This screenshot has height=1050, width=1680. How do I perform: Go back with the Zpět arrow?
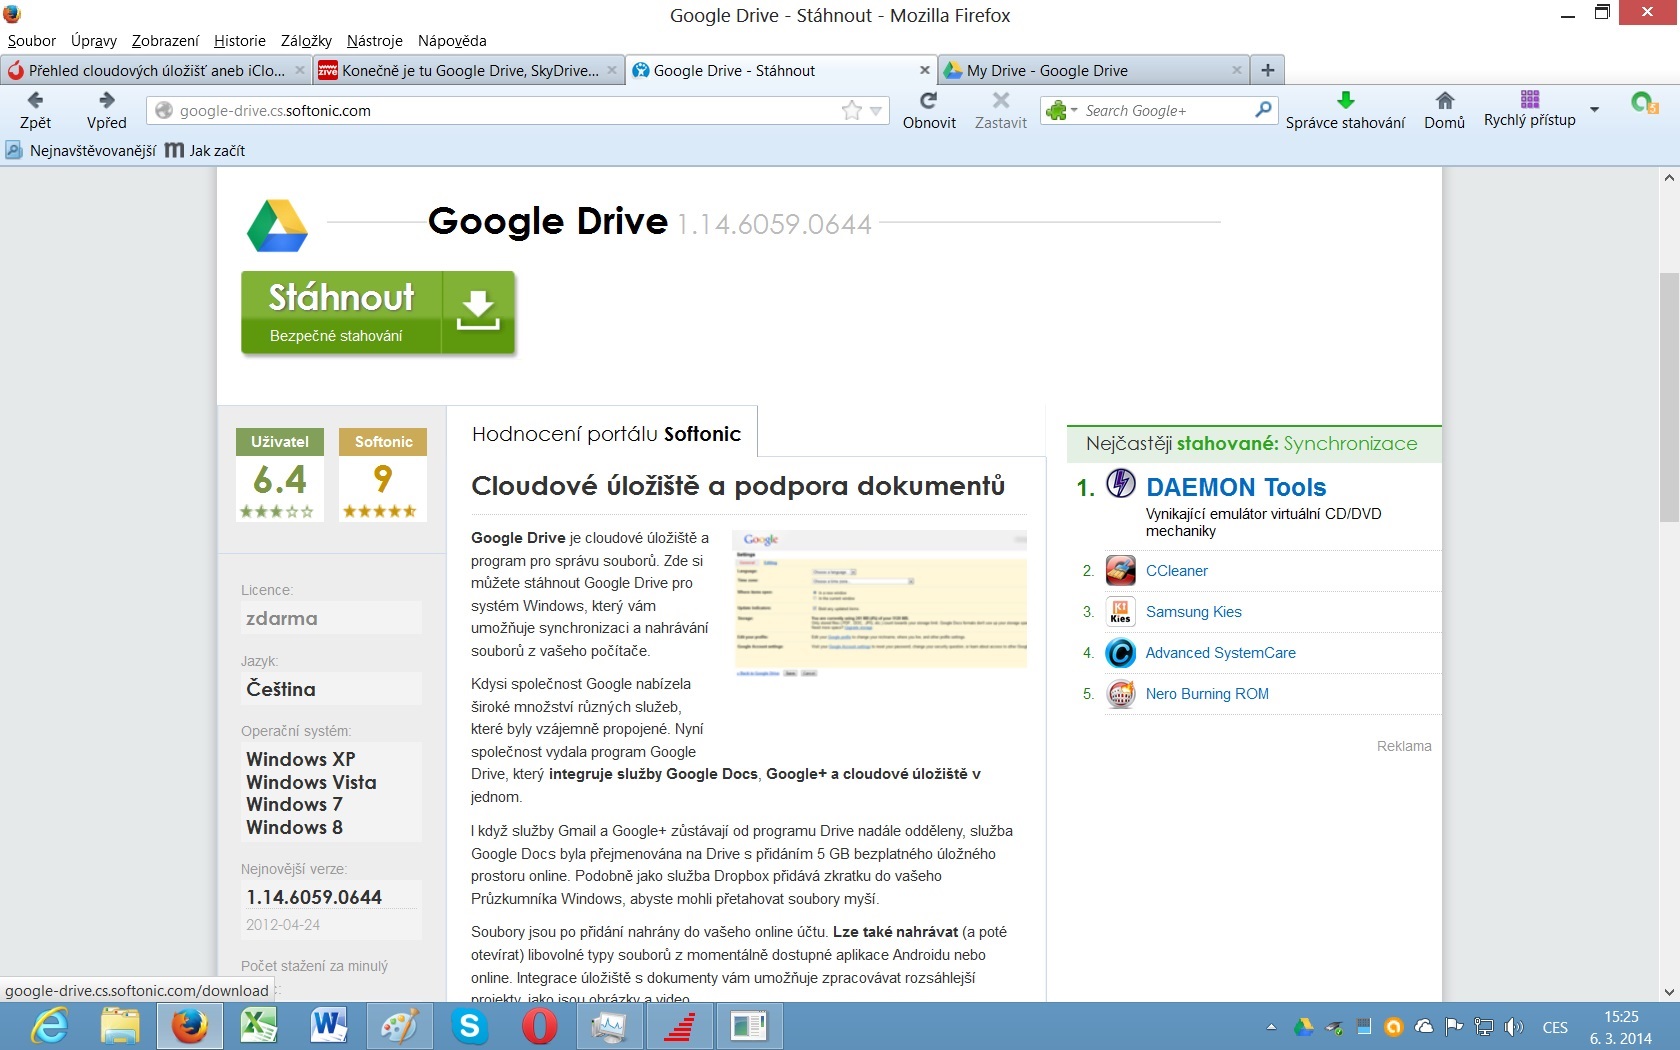point(35,110)
